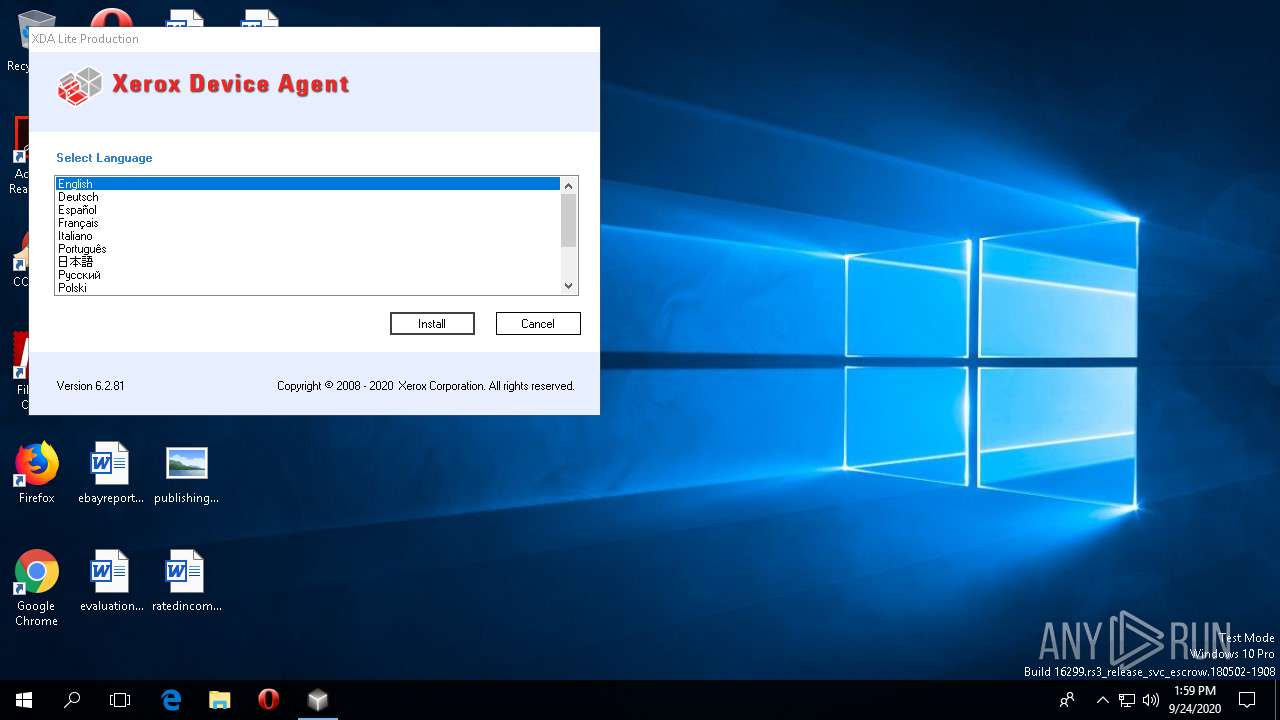Image resolution: width=1280 pixels, height=720 pixels.
Task: Select Português in the language list
Action: tap(308, 249)
